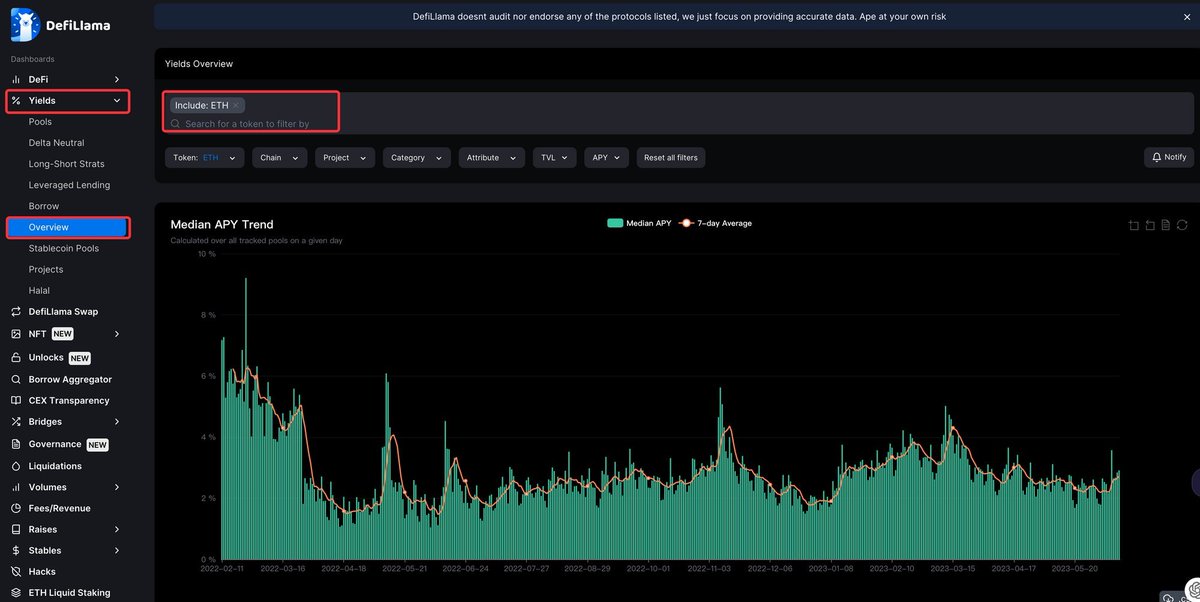Click the DeFi bar chart icon
1200x602 pixels.
[16, 79]
